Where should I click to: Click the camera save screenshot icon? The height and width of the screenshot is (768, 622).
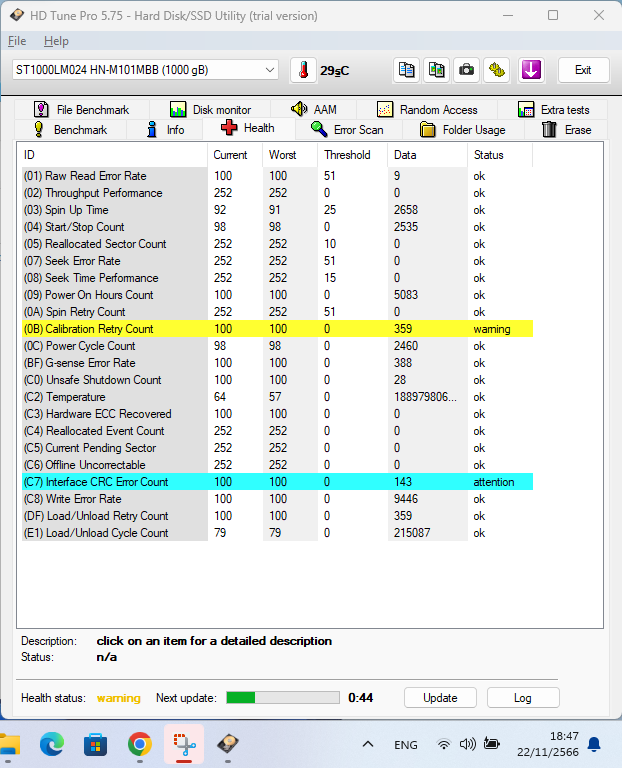pyautogui.click(x=466, y=70)
